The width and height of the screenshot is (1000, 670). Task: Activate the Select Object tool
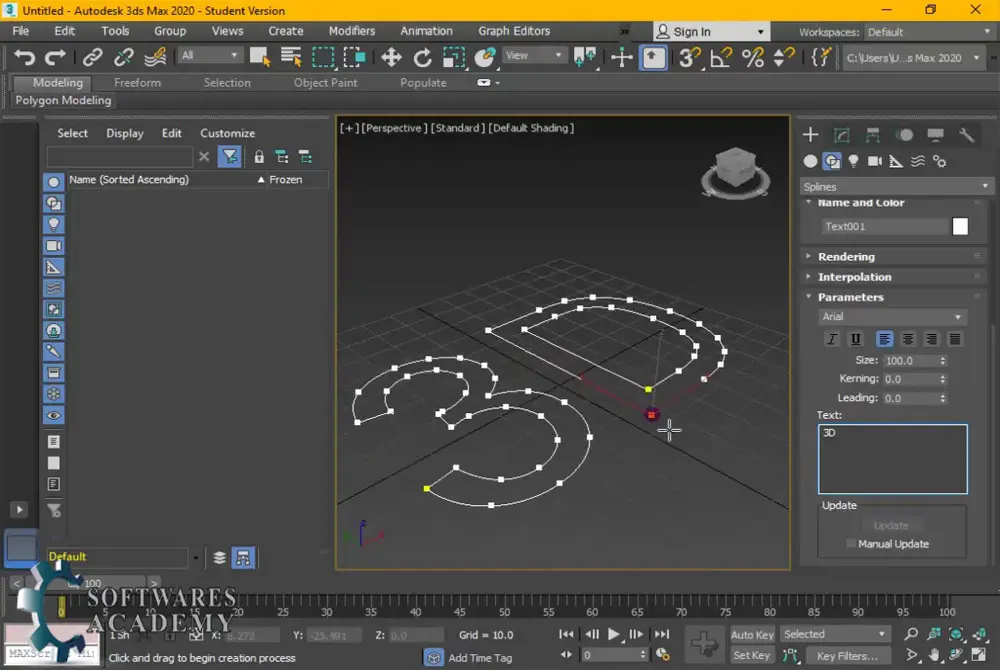click(x=260, y=57)
